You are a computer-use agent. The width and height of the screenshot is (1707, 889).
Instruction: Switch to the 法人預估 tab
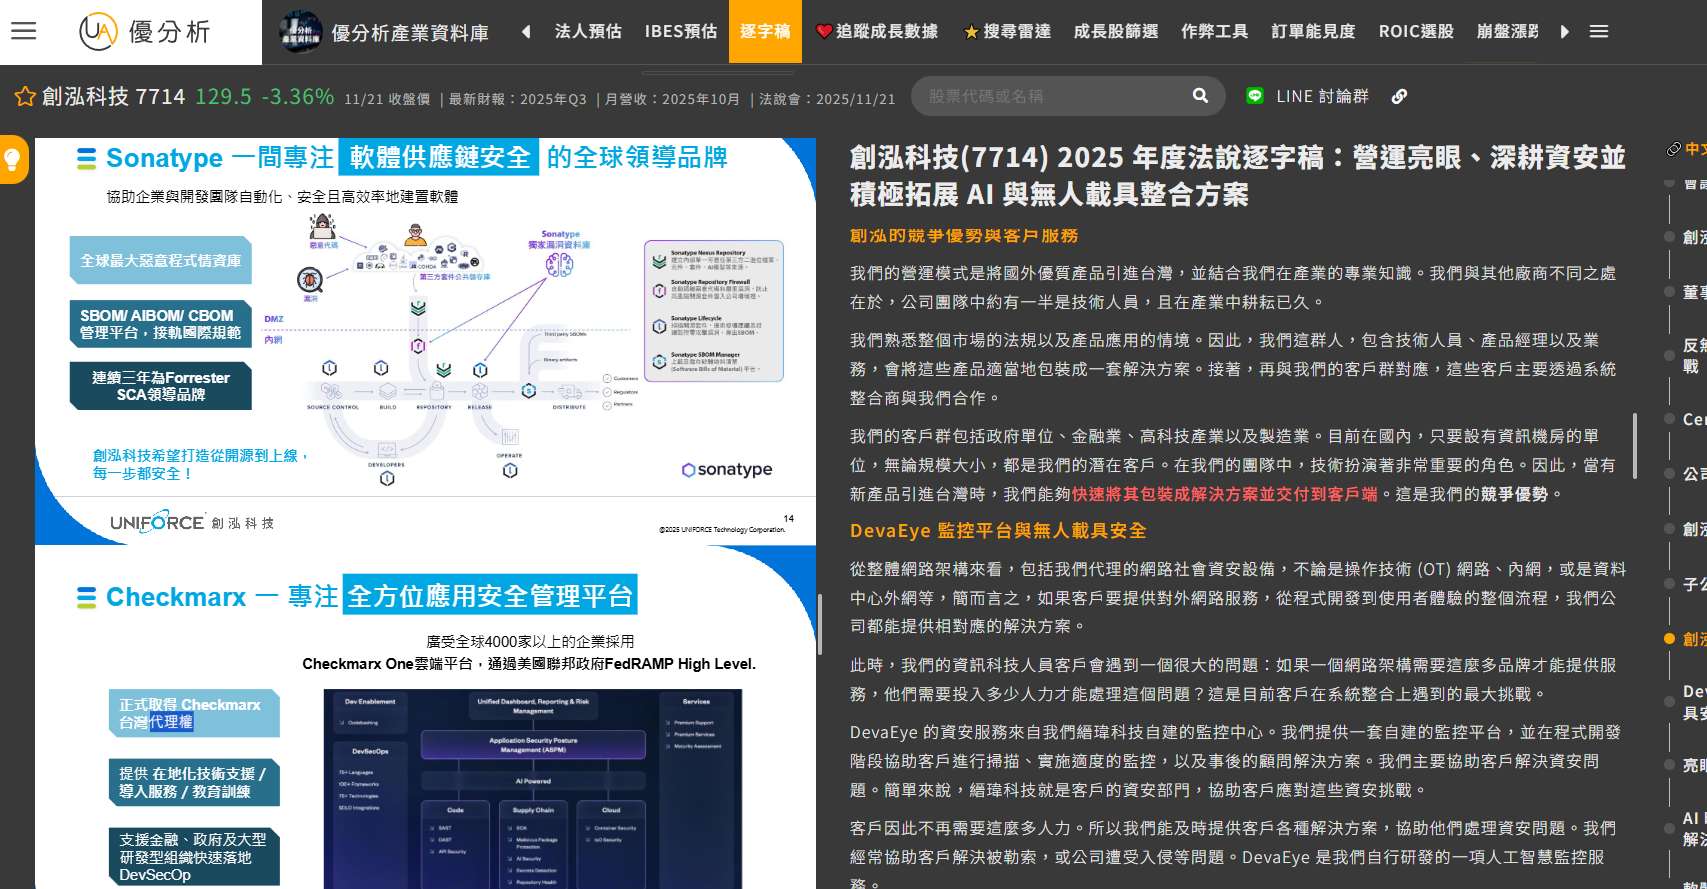point(588,32)
